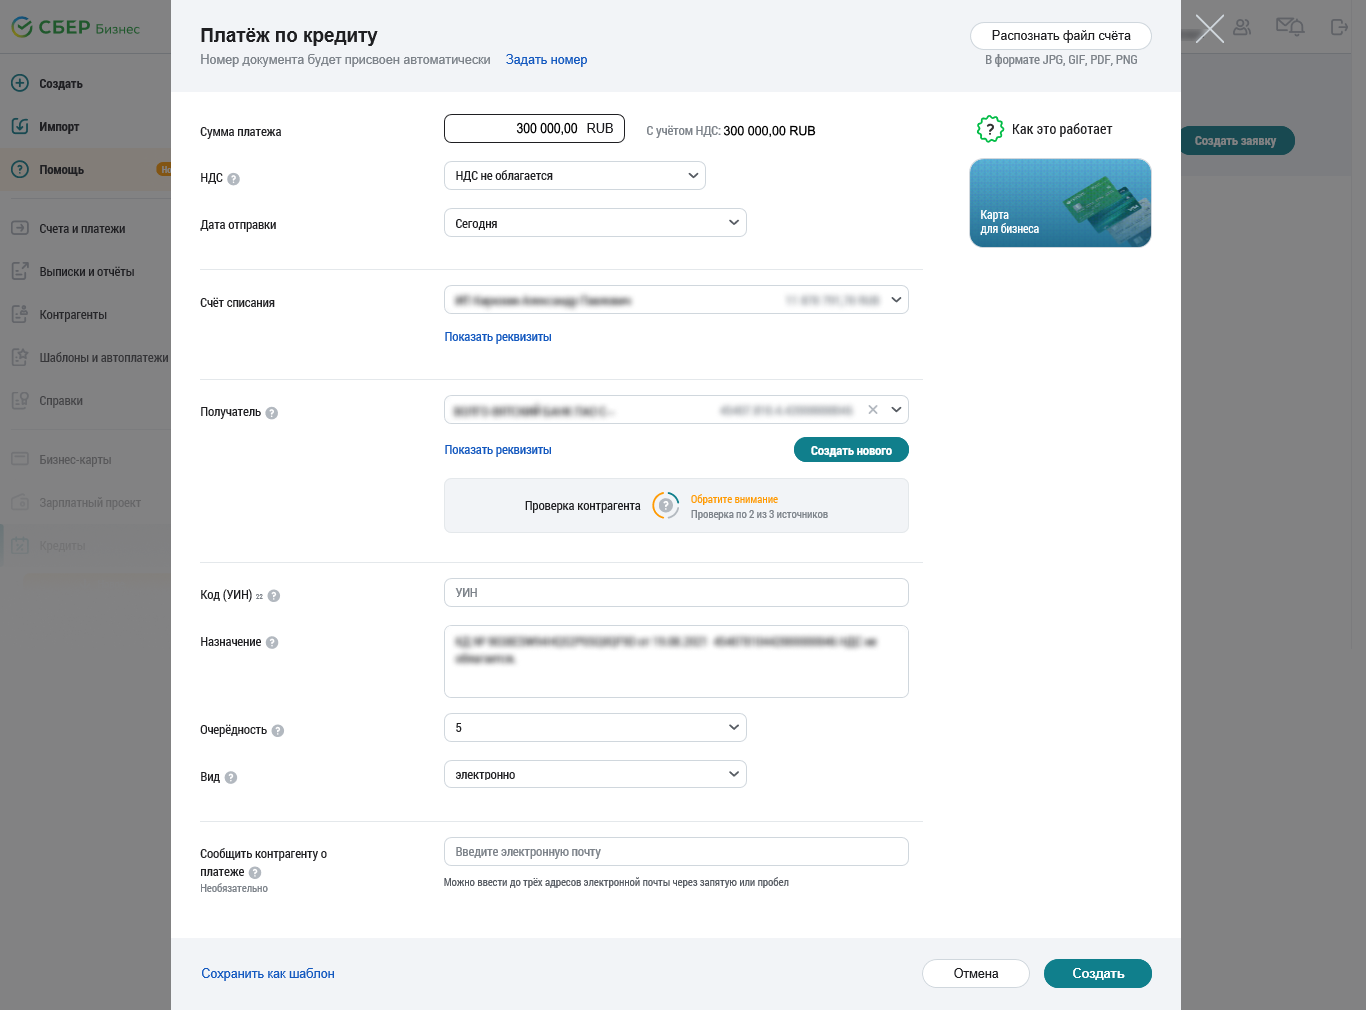Click the help icon beside Назначение label
This screenshot has width=1366, height=1010.
pos(272,643)
